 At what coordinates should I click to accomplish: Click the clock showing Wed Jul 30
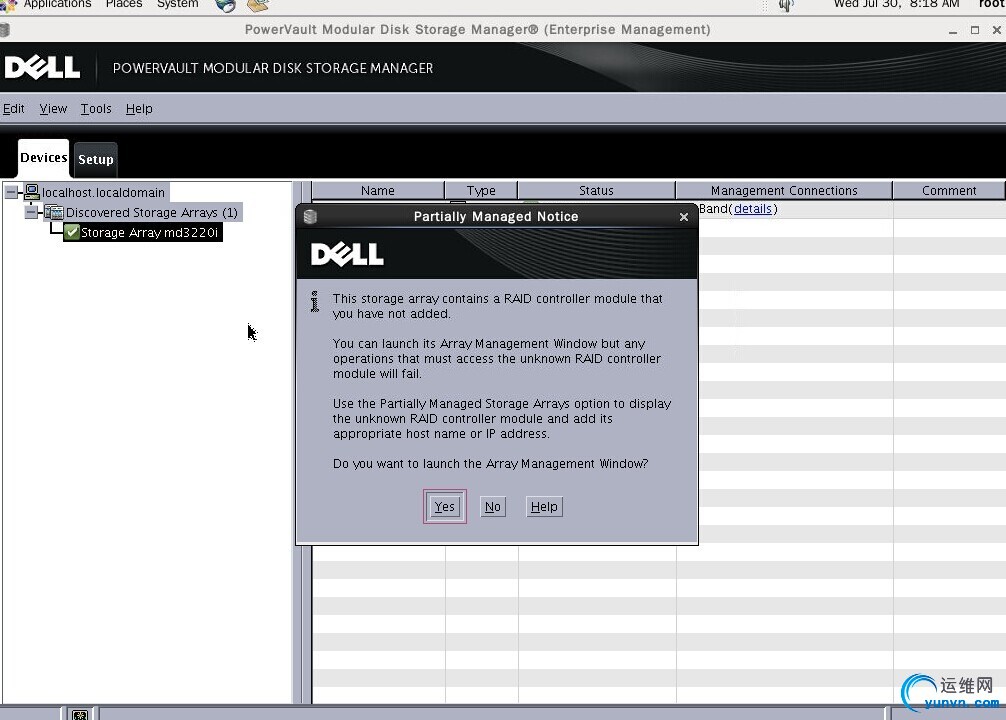896,4
